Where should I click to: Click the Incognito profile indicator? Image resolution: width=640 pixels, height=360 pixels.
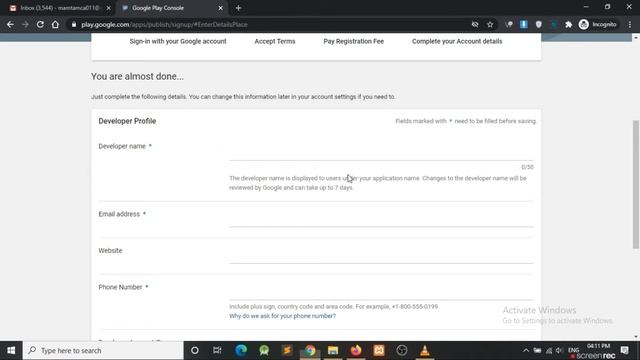point(598,24)
